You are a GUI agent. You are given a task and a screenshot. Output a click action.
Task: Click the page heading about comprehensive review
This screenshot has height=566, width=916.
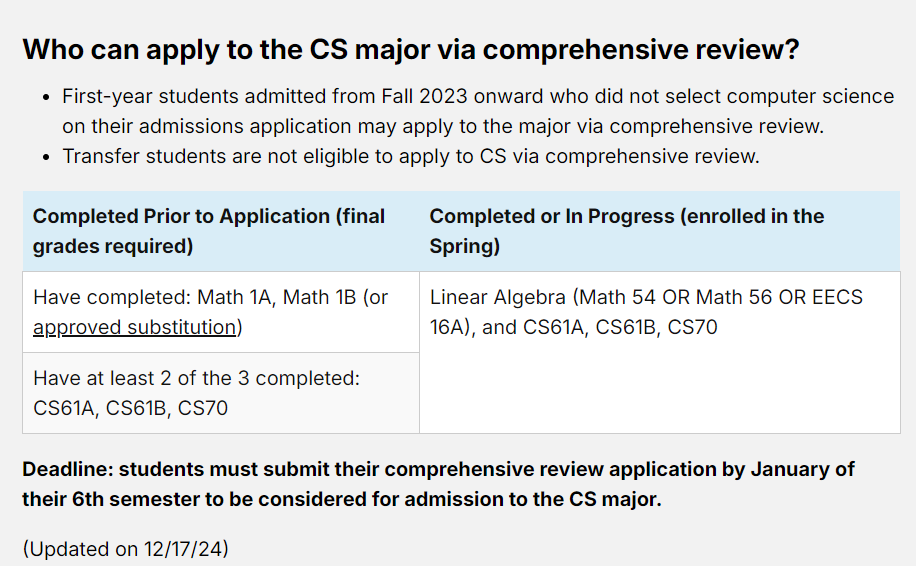411,49
